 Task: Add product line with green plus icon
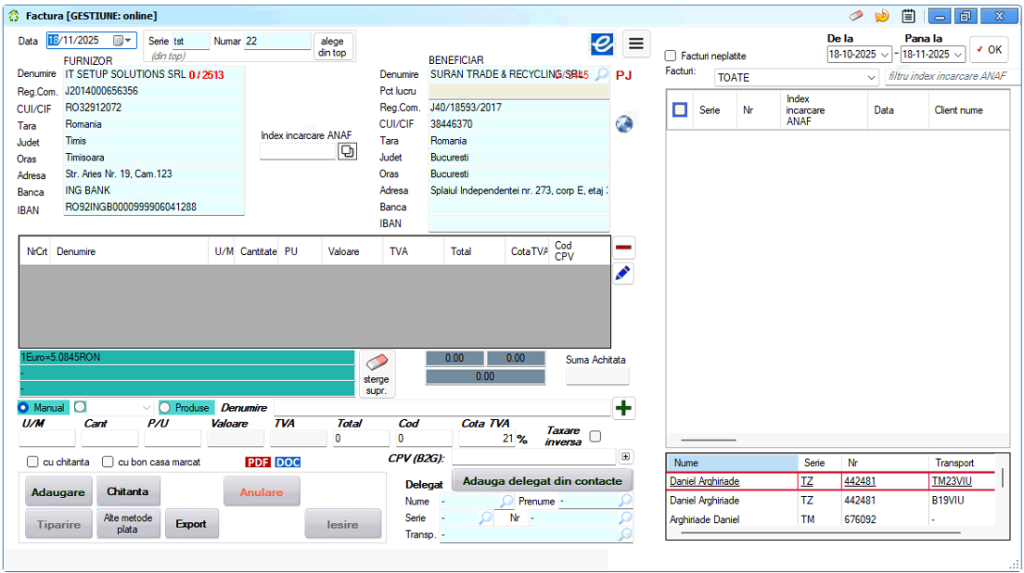624,408
